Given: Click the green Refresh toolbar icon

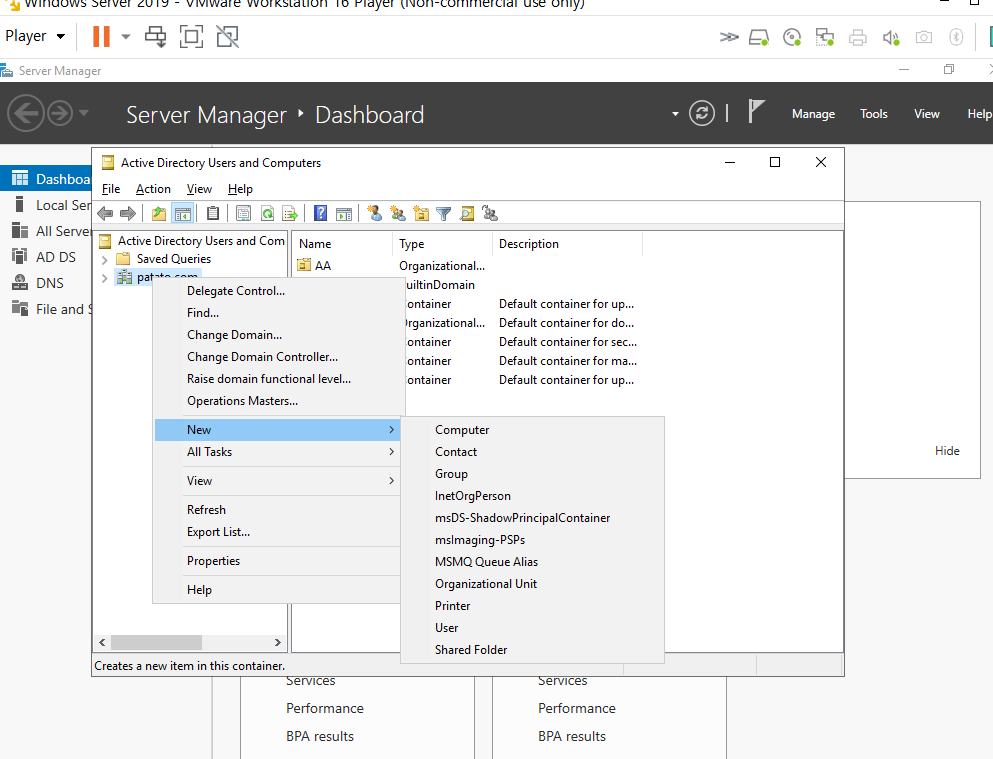Looking at the screenshot, I should [267, 214].
